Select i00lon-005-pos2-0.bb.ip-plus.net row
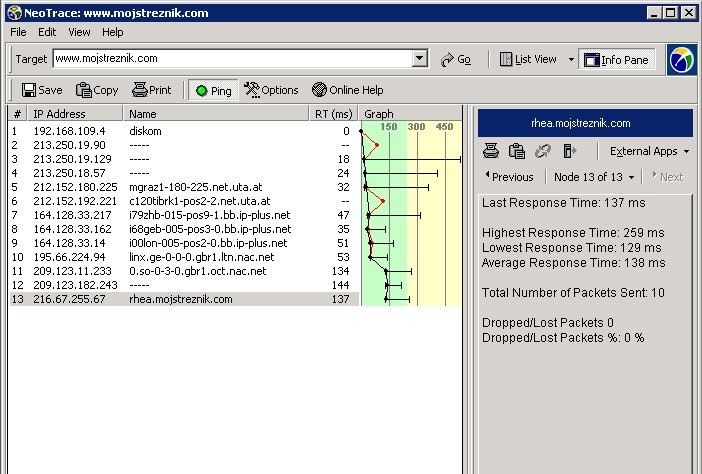The height and width of the screenshot is (474, 702). [x=184, y=243]
